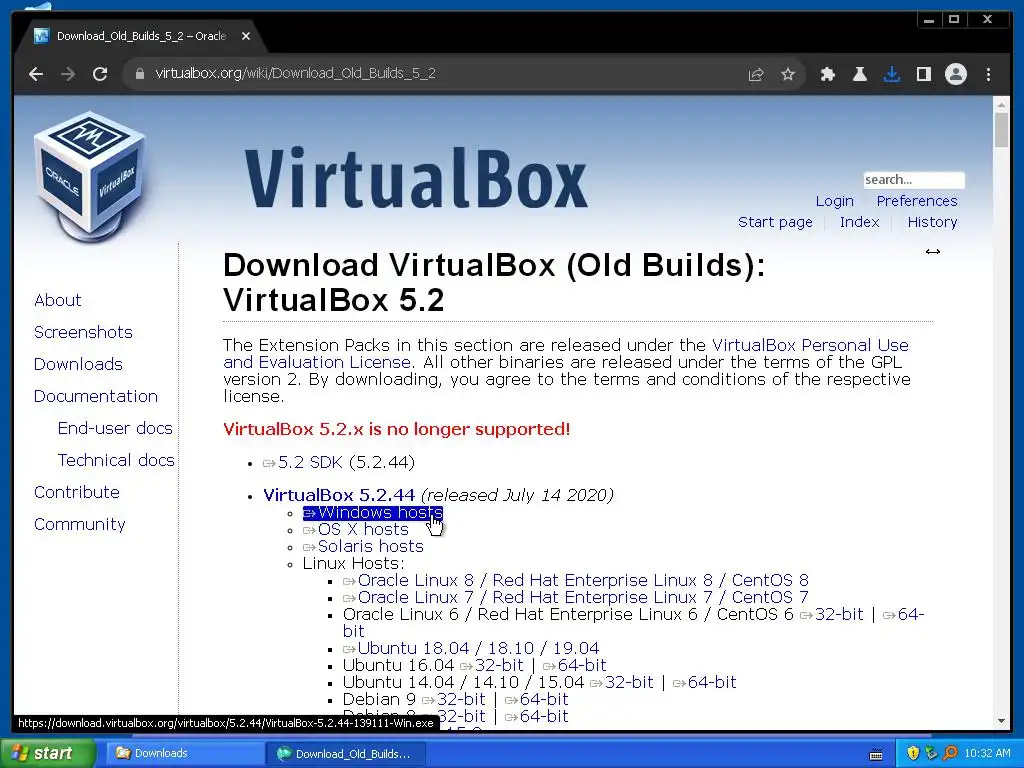Image resolution: width=1024 pixels, height=768 pixels.
Task: Open Technical docs sidebar link
Action: [x=116, y=460]
